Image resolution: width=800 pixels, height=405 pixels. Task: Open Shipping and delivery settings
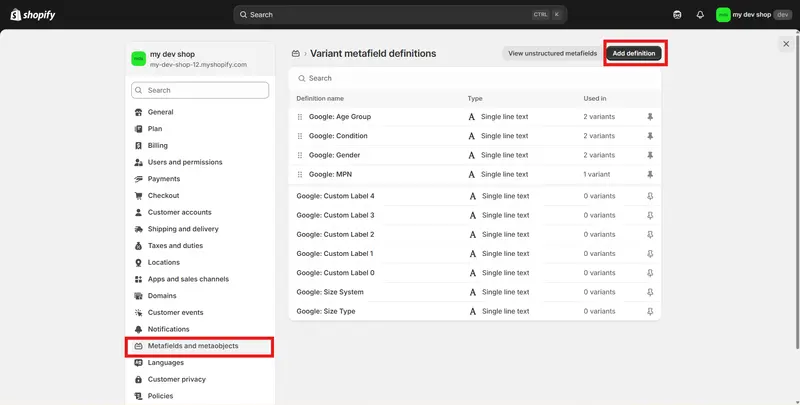click(199, 229)
